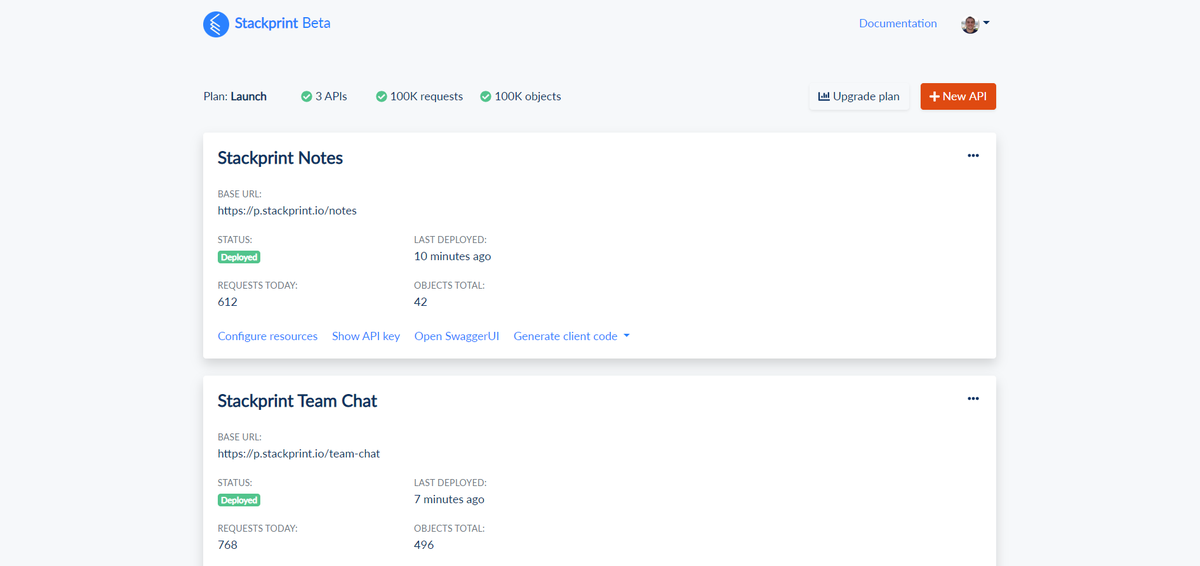Click the 'Plan: Launch' label
This screenshot has height=566, width=1200.
[x=235, y=97]
